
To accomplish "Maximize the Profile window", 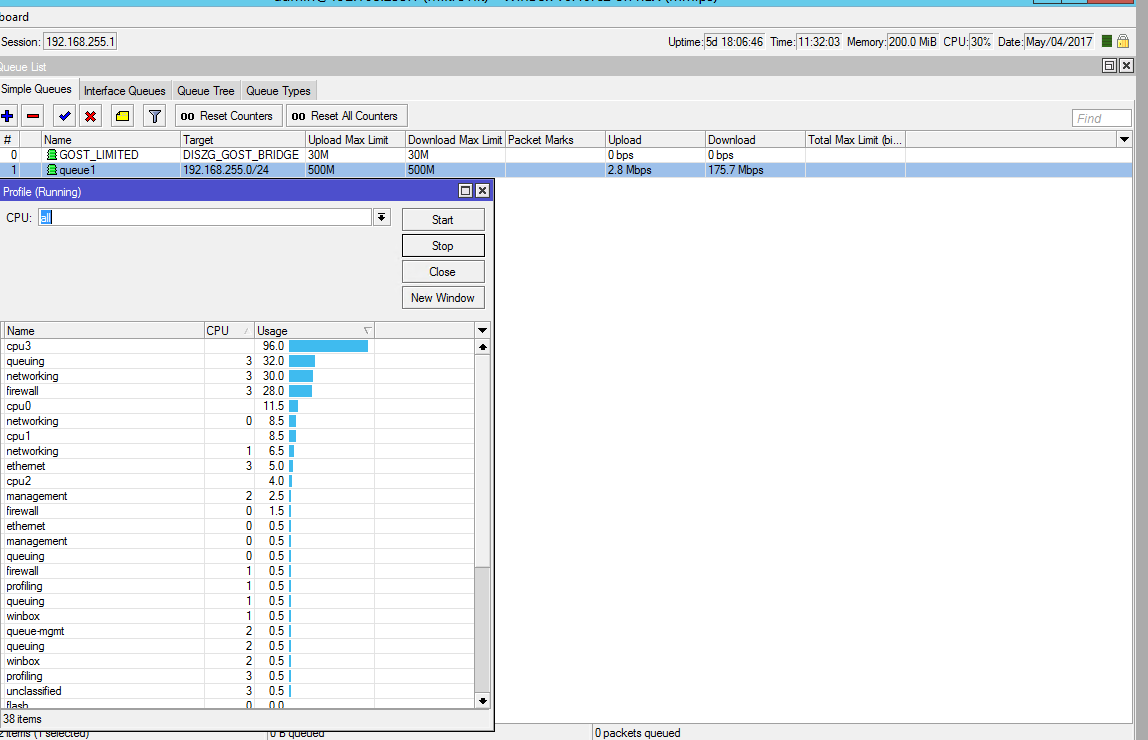I will (465, 191).
